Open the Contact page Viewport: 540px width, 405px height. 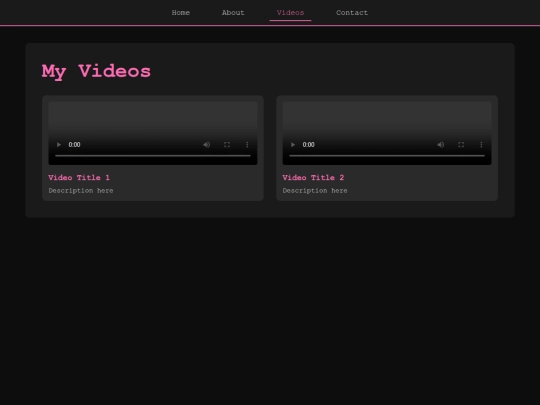coord(352,13)
